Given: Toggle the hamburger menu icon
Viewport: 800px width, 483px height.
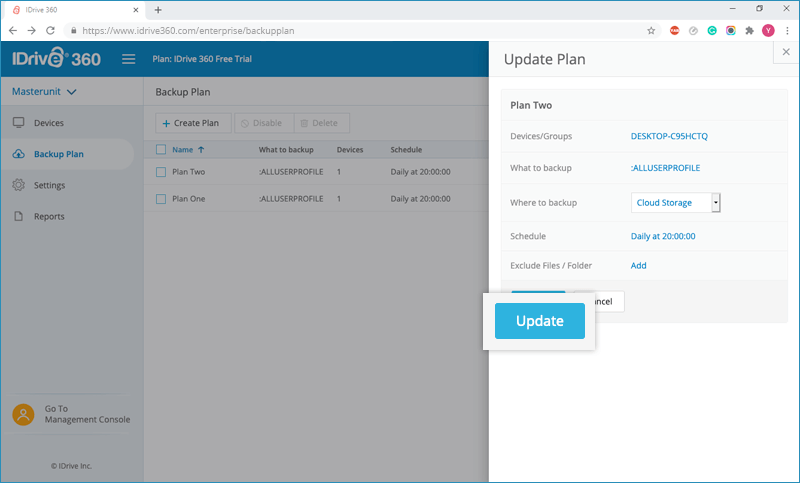Looking at the screenshot, I should [129, 59].
